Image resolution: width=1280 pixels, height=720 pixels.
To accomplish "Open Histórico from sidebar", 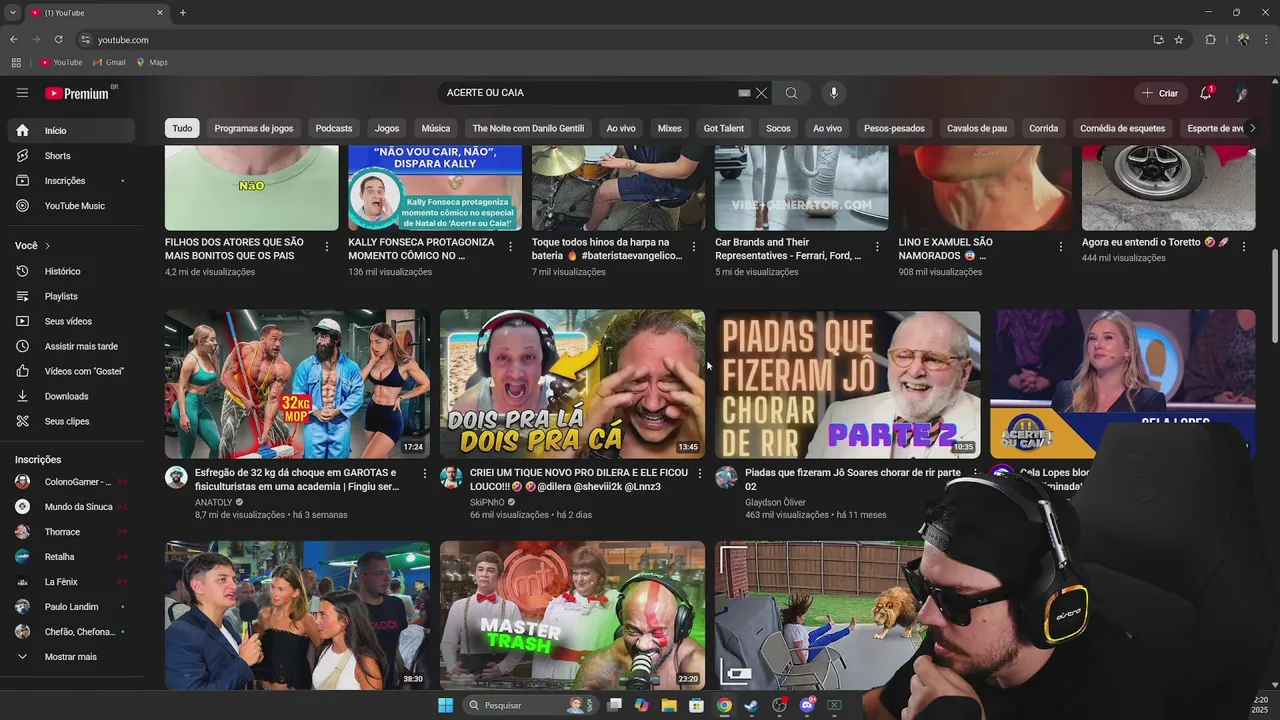I will click(69, 271).
